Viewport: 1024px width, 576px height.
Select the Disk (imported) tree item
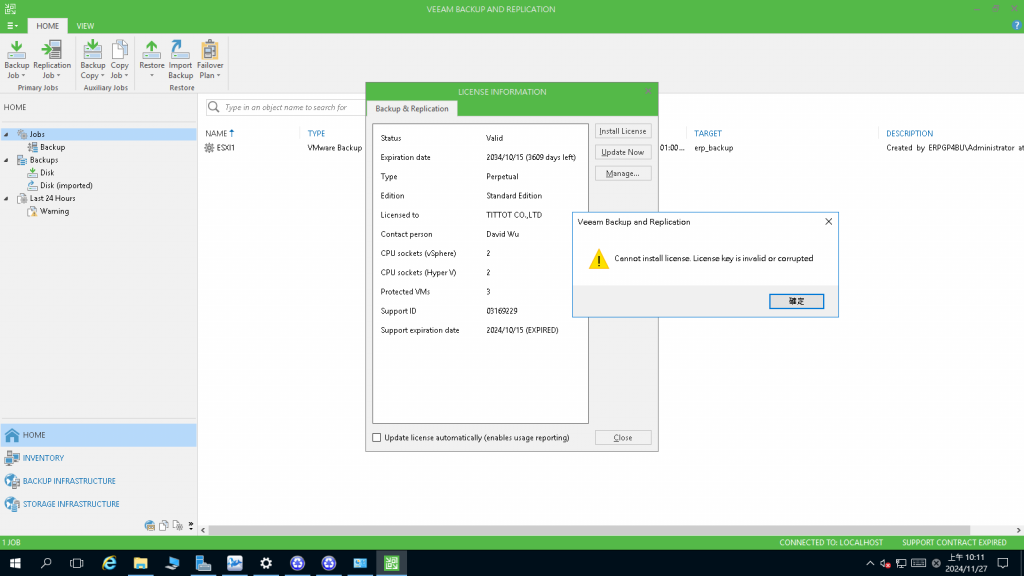[66, 185]
